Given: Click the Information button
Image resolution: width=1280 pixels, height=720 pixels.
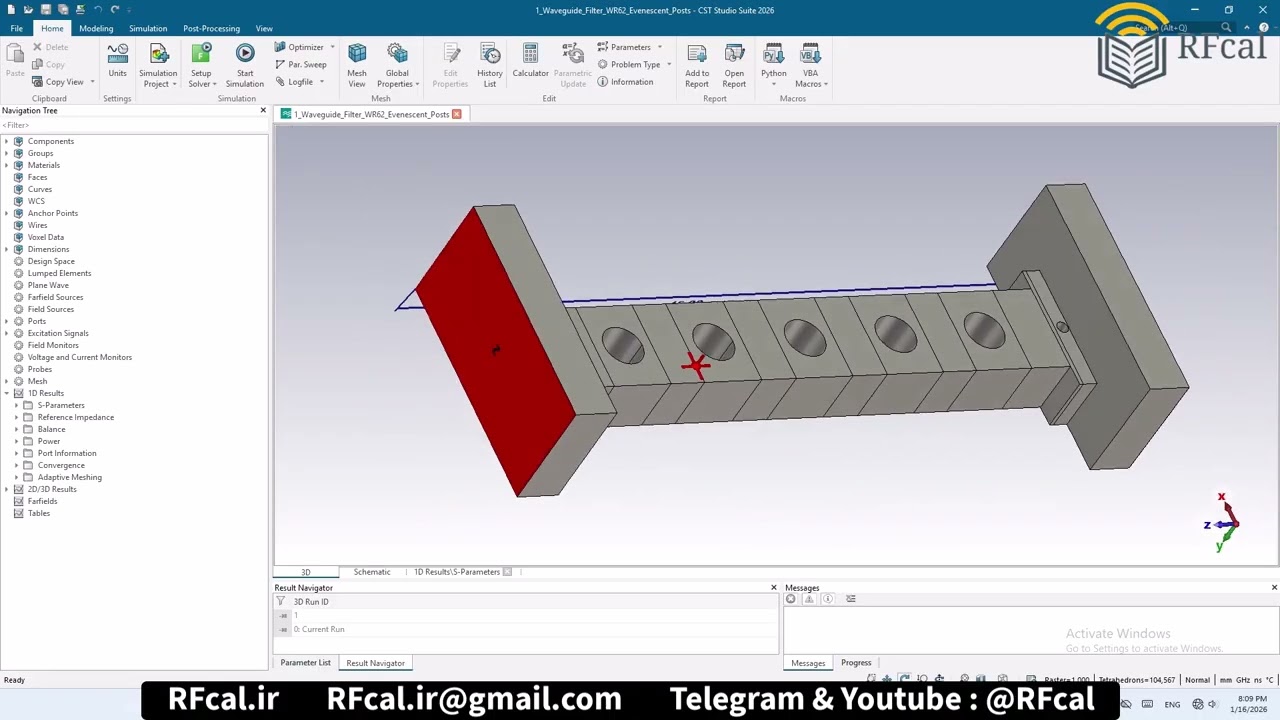Looking at the screenshot, I should pos(625,82).
